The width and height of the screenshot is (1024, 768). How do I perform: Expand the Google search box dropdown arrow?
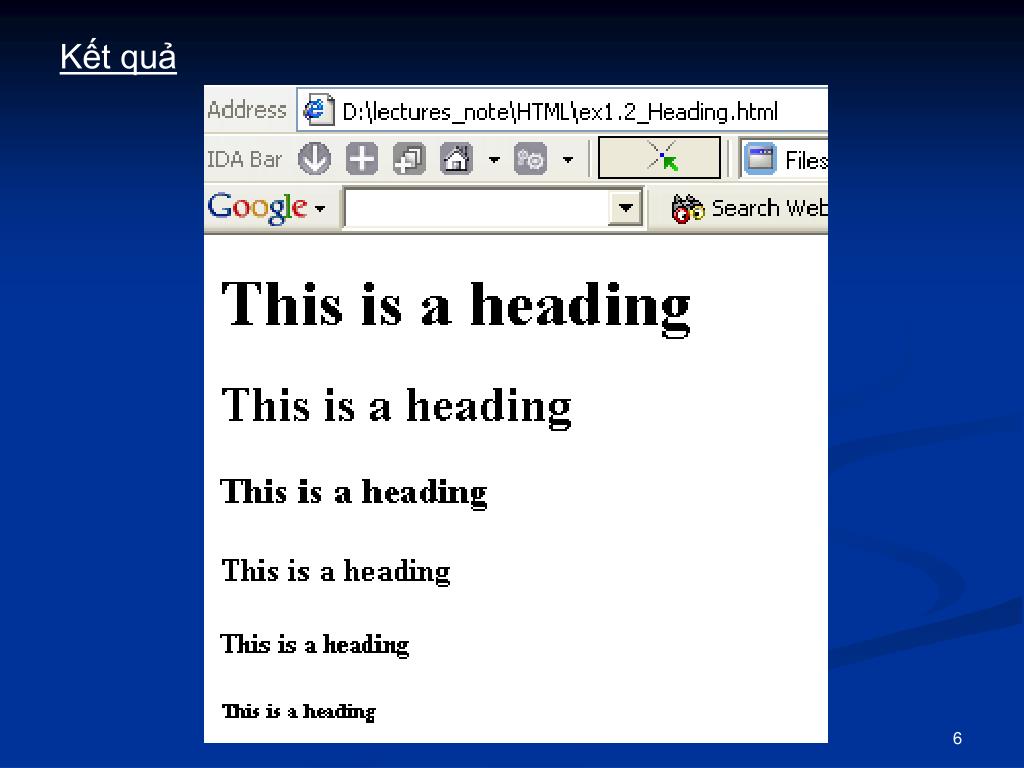pyautogui.click(x=625, y=208)
